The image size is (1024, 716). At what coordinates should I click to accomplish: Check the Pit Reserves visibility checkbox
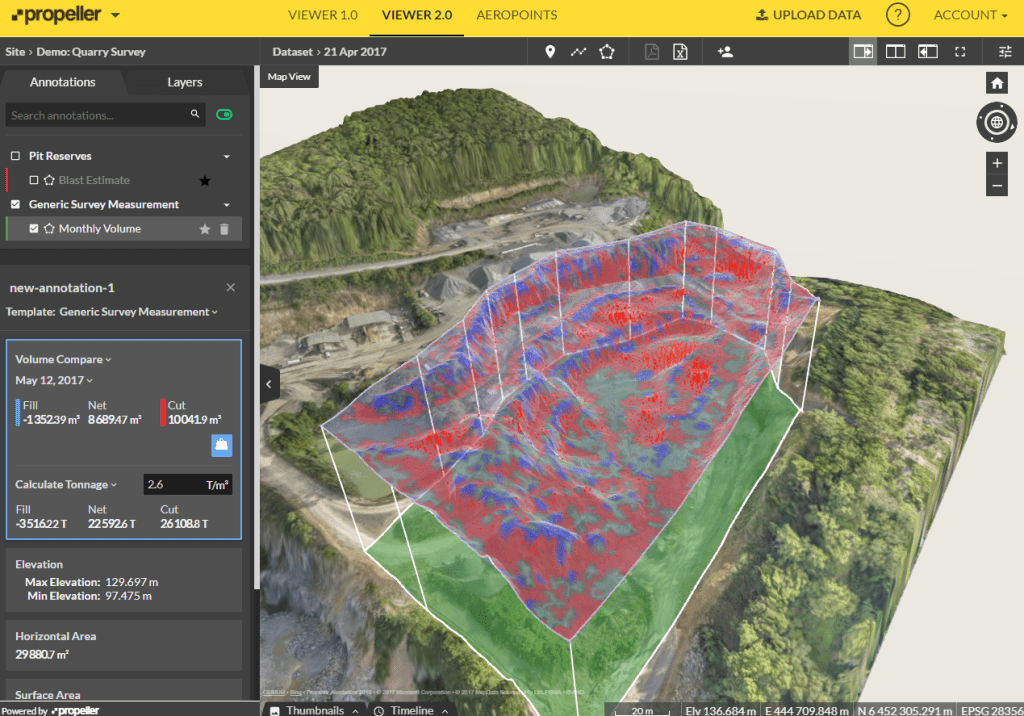click(14, 156)
